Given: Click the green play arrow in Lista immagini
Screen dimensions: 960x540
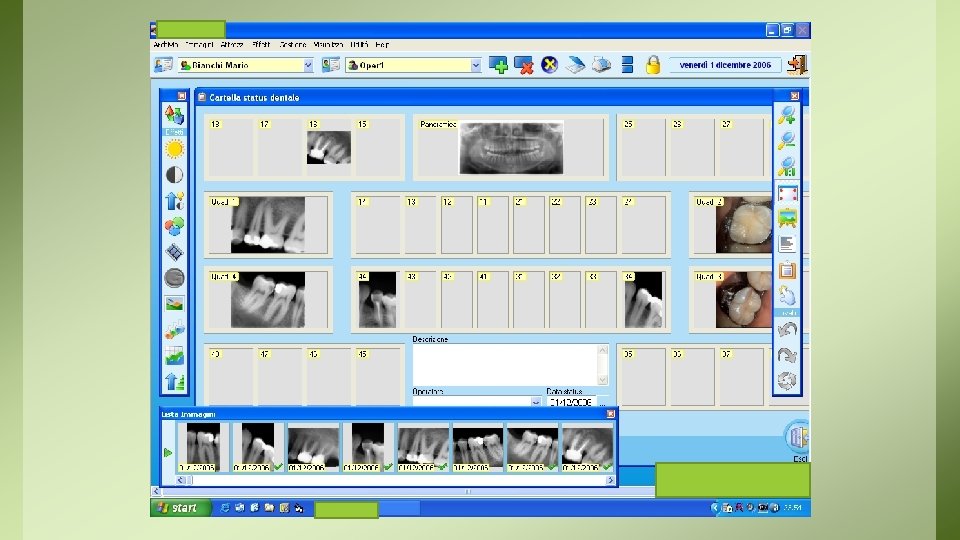Looking at the screenshot, I should coord(168,452).
